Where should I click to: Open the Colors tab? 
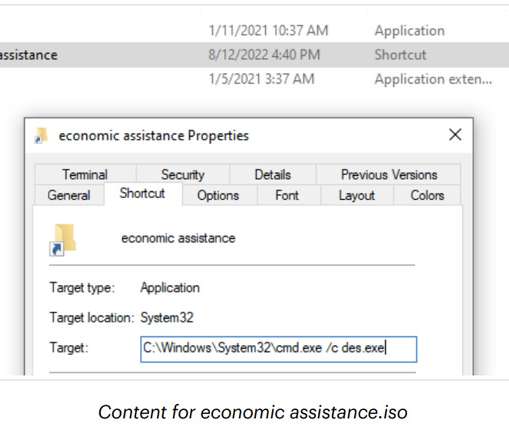click(x=427, y=195)
